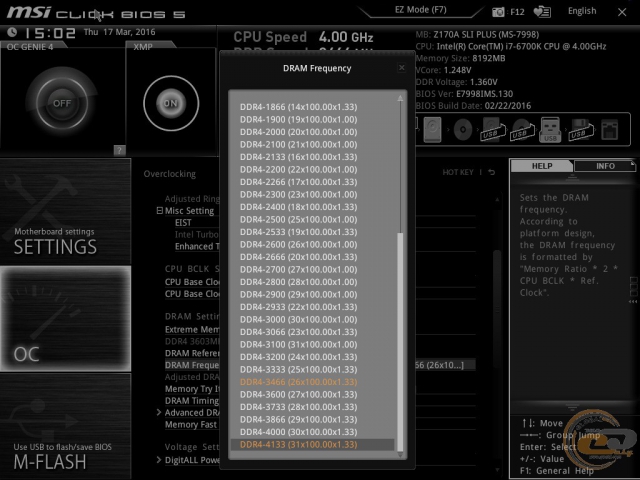Screen dimensions: 640x480
Task: Select the USB flash drive boot icon
Action: (550, 129)
